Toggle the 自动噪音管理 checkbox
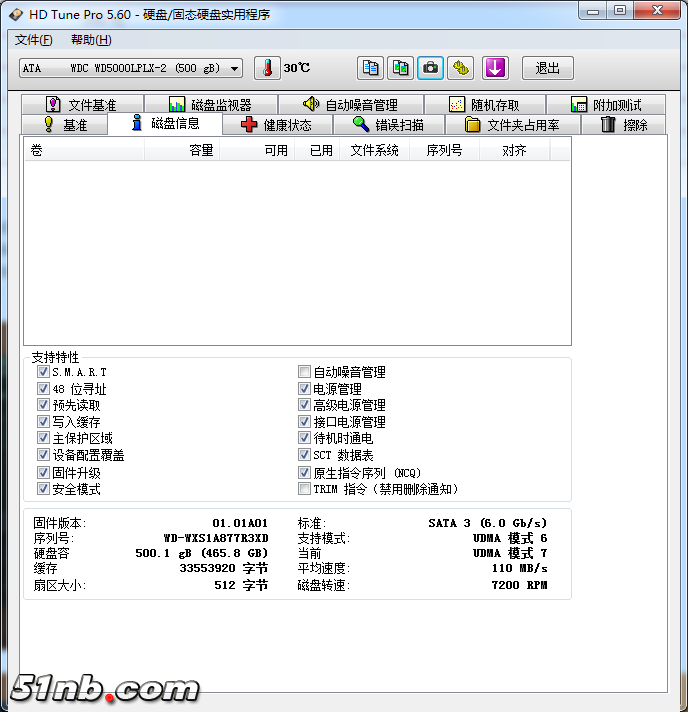Viewport: 688px width, 712px height. (x=305, y=372)
